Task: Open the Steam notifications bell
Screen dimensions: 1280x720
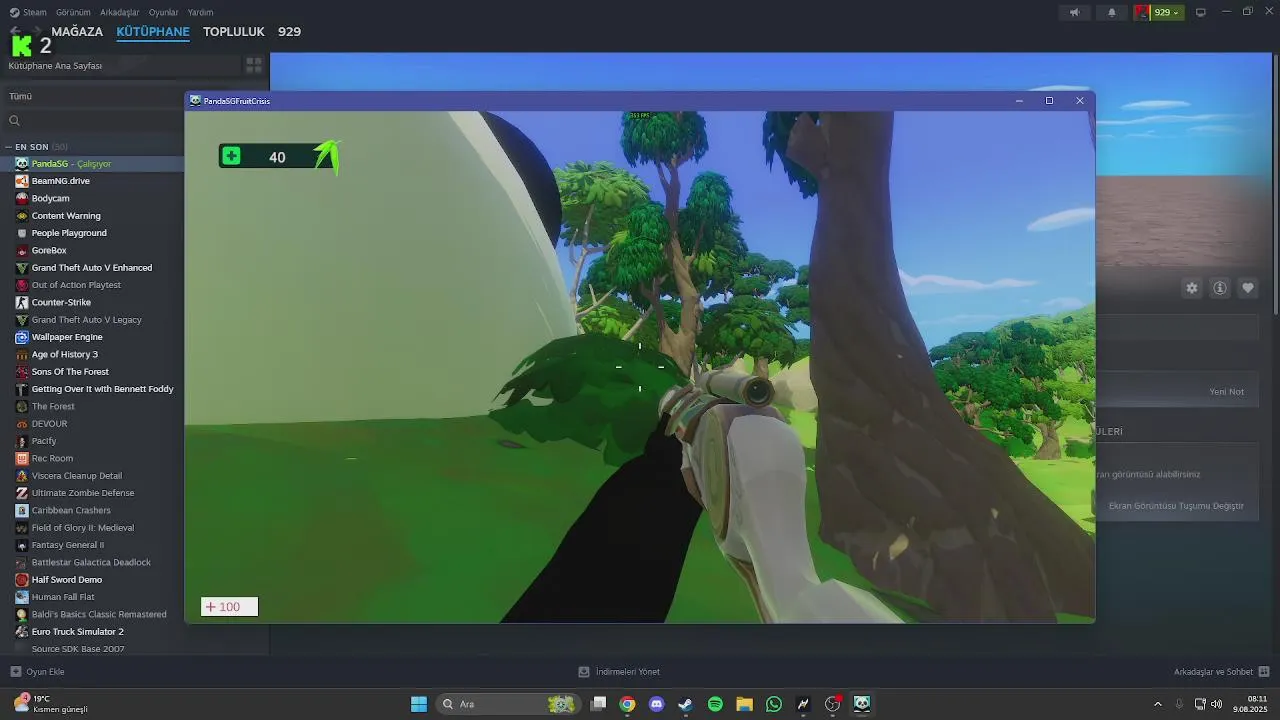Action: pyautogui.click(x=1112, y=12)
